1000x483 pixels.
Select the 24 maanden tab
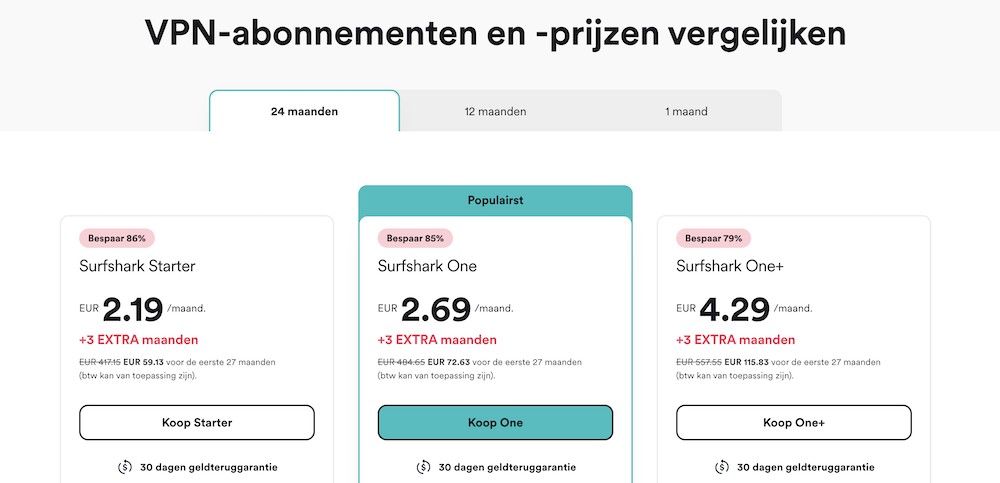pos(304,111)
